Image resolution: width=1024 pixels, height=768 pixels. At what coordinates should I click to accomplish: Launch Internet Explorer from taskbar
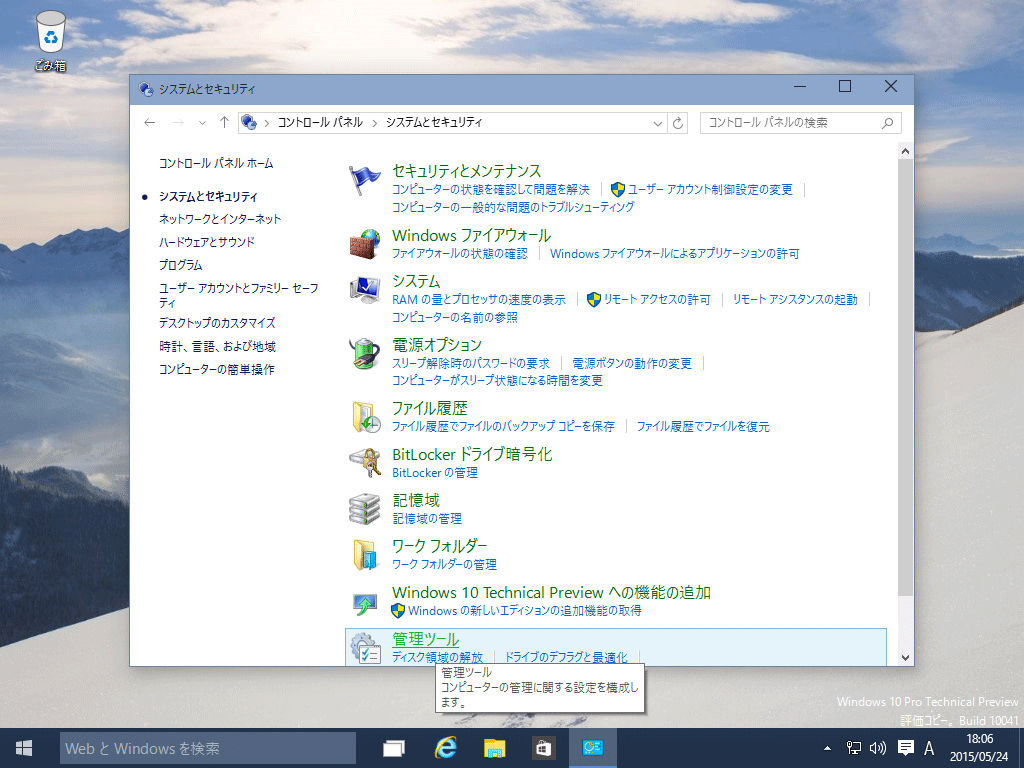pyautogui.click(x=445, y=748)
